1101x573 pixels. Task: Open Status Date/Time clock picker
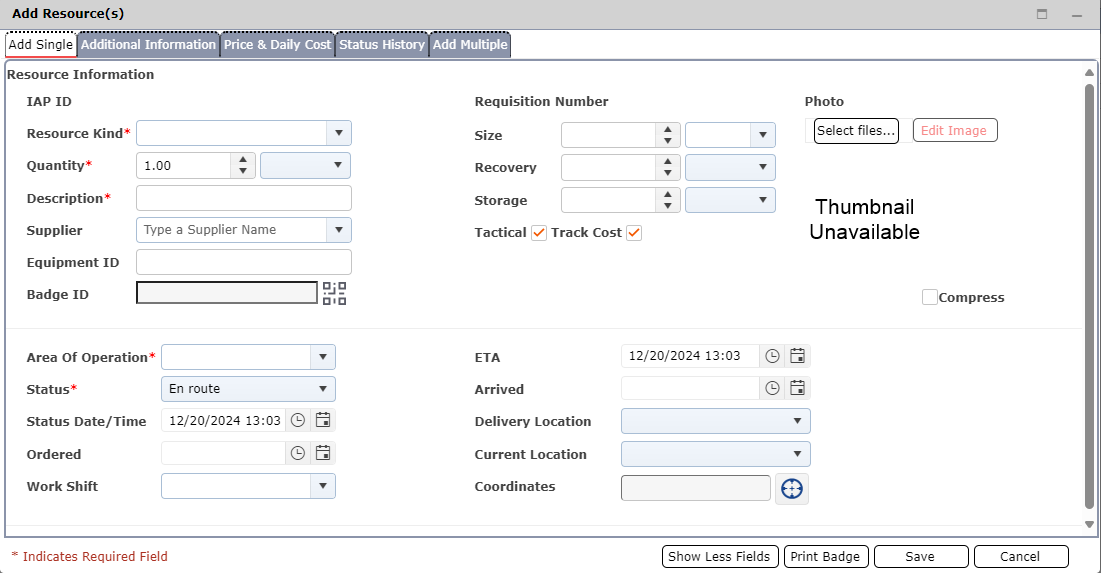tap(298, 421)
